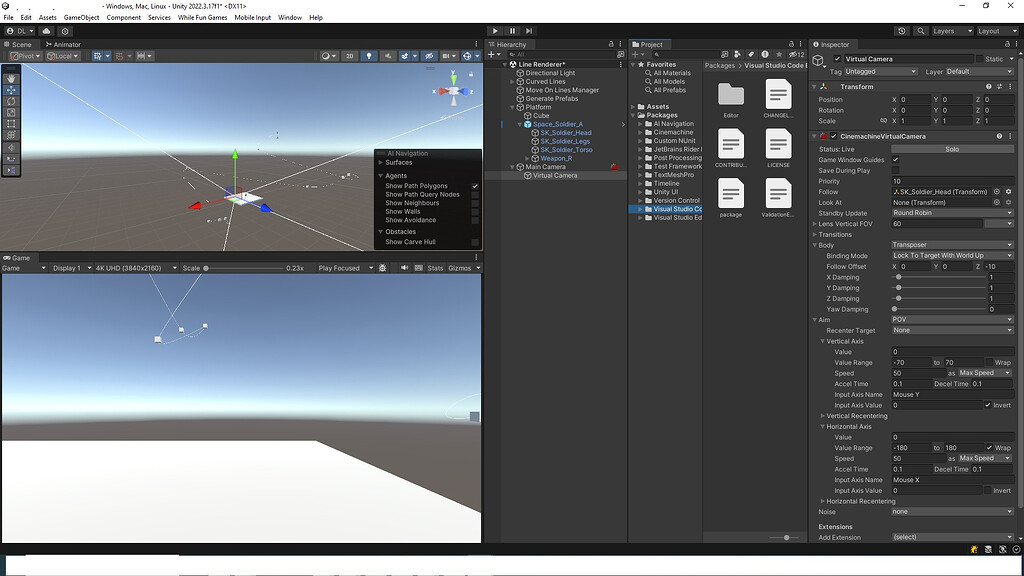Uncheck Game Window Guides in CinemachineVirtualCamera

(x=895, y=160)
